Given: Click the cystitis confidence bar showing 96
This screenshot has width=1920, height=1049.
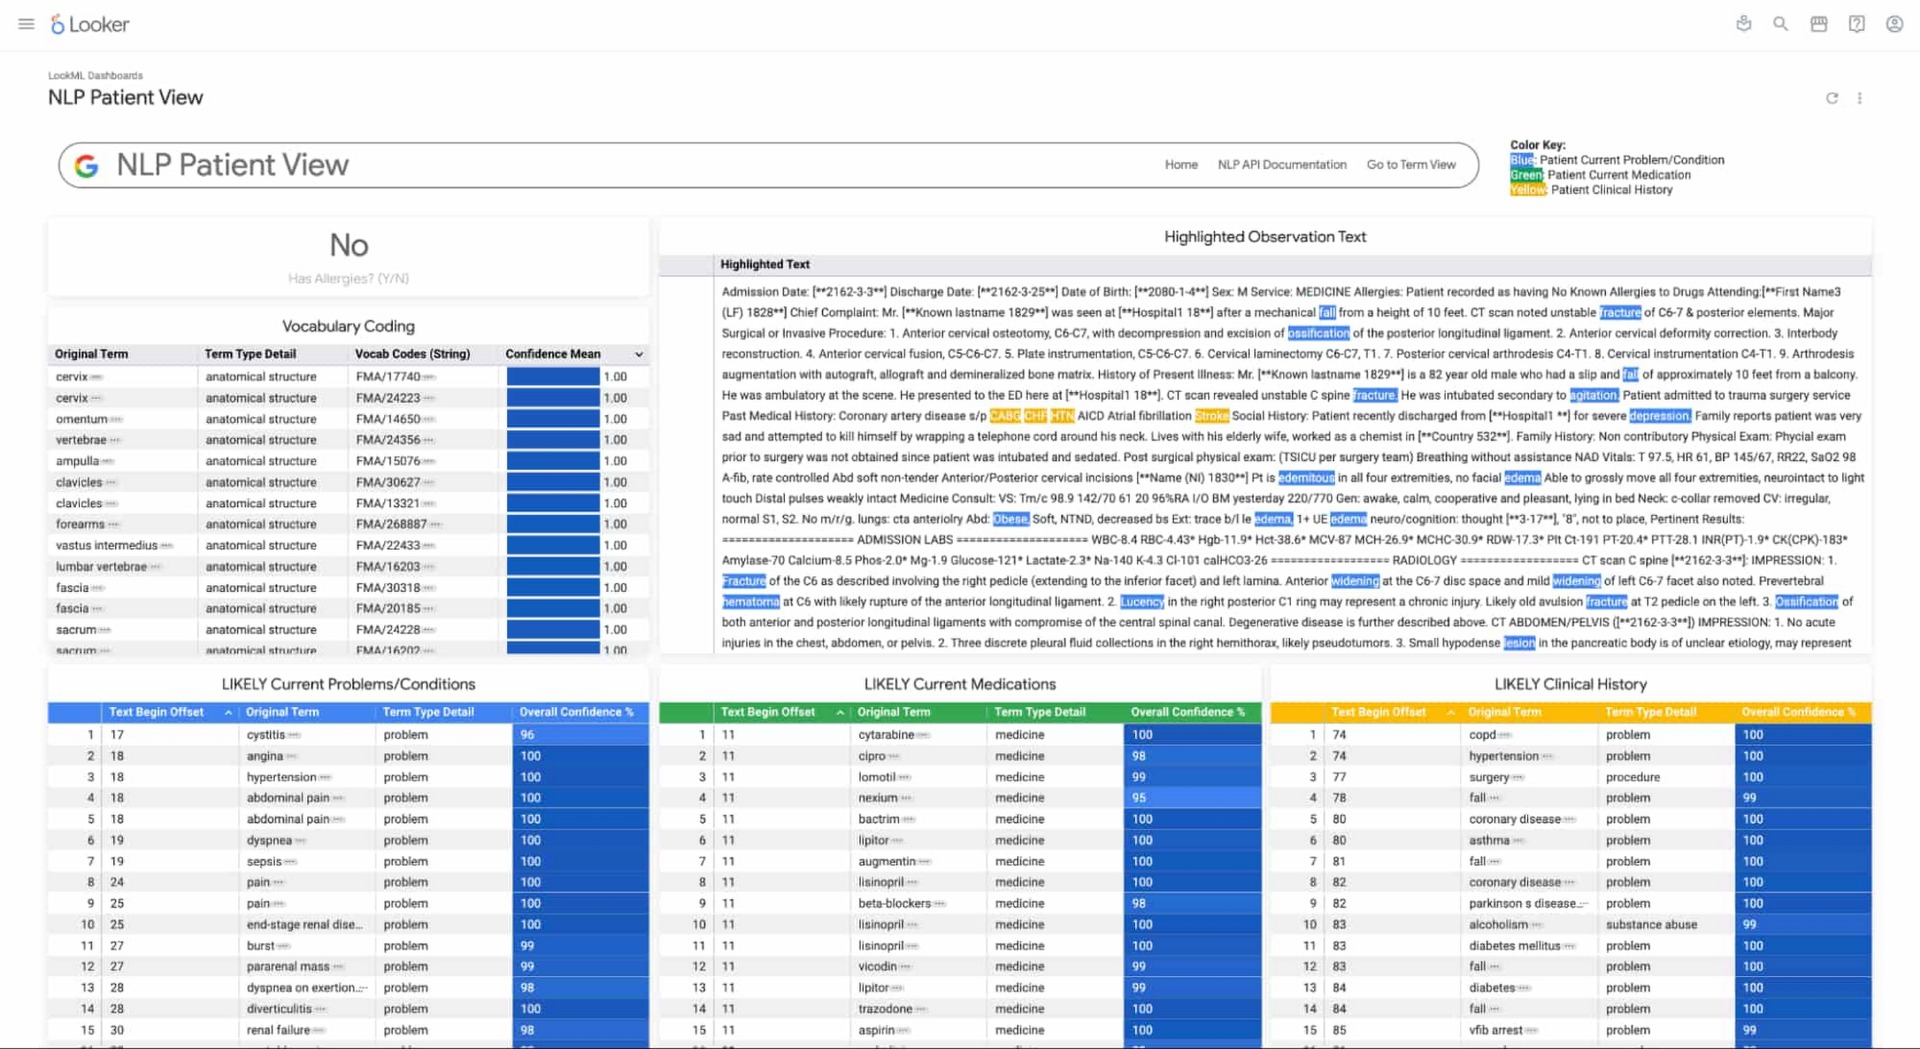Looking at the screenshot, I should tap(580, 735).
